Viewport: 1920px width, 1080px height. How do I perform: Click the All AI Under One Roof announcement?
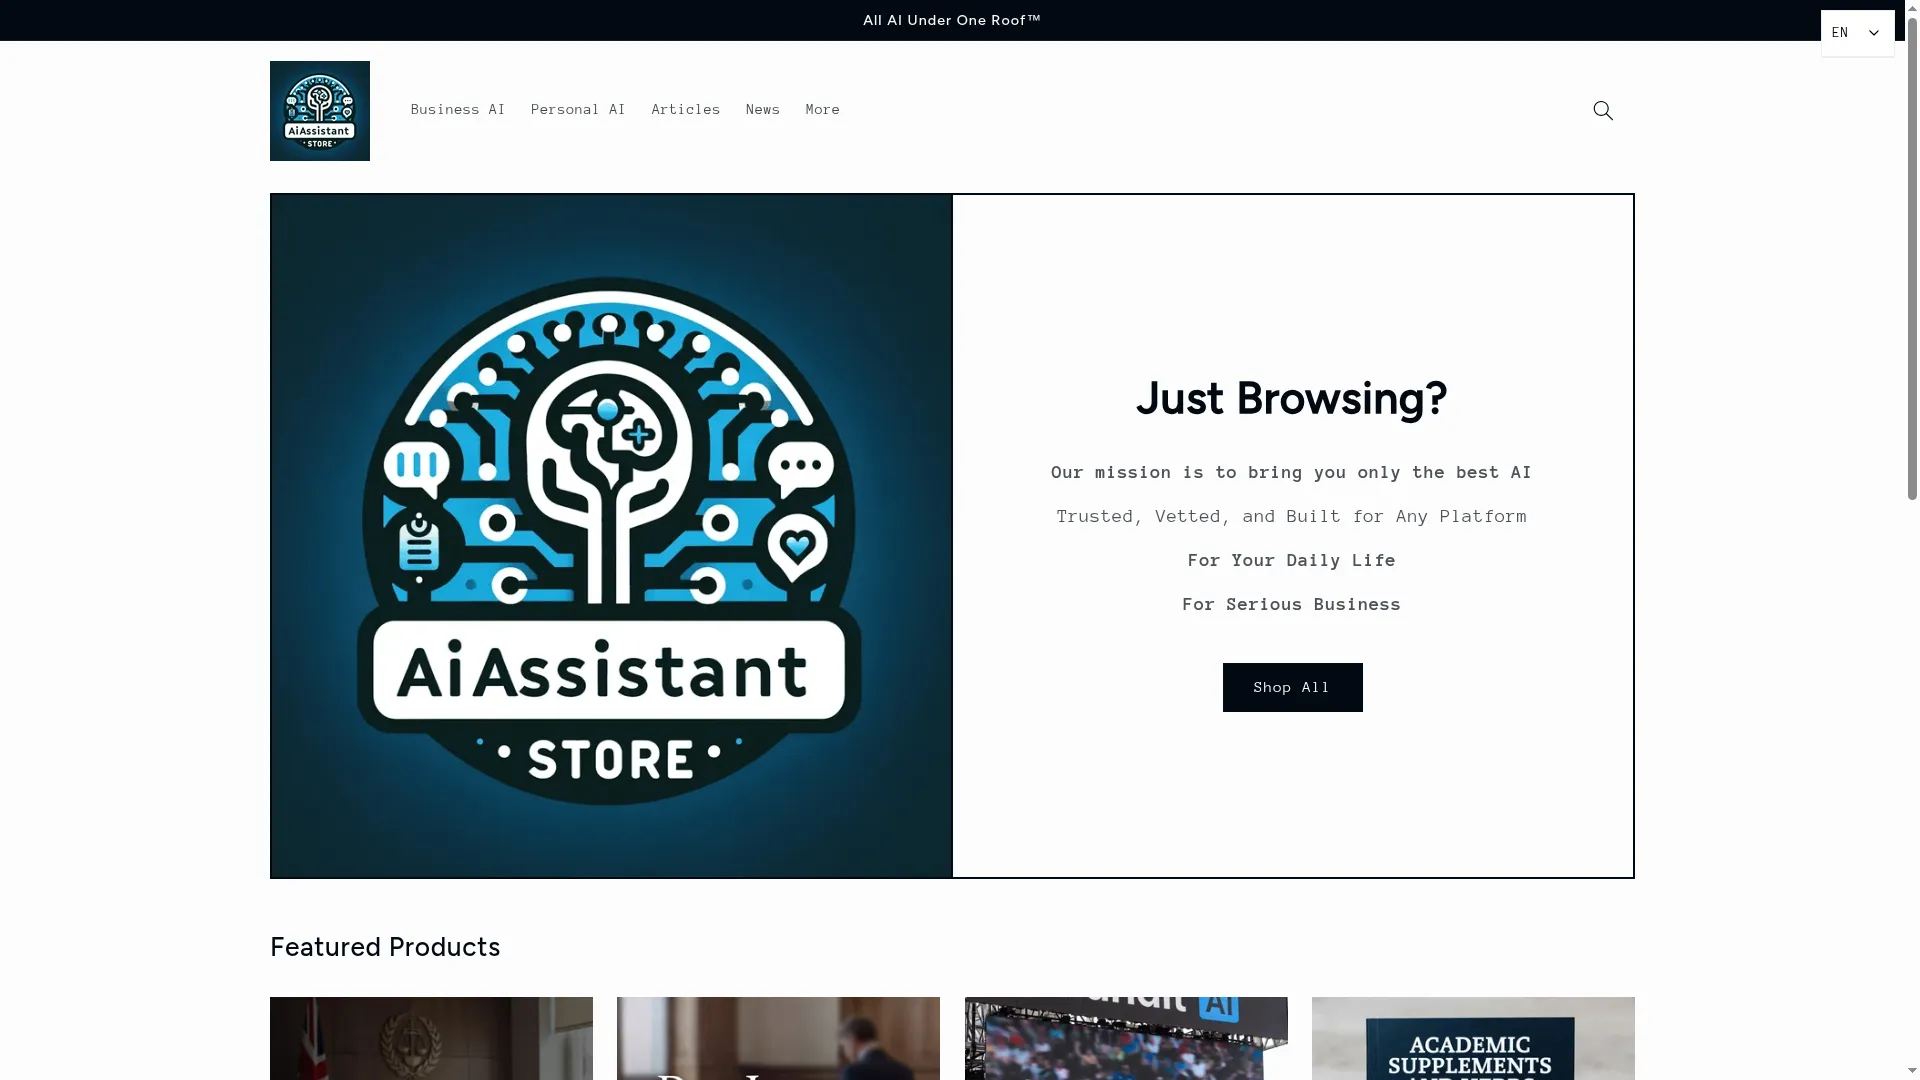click(952, 20)
